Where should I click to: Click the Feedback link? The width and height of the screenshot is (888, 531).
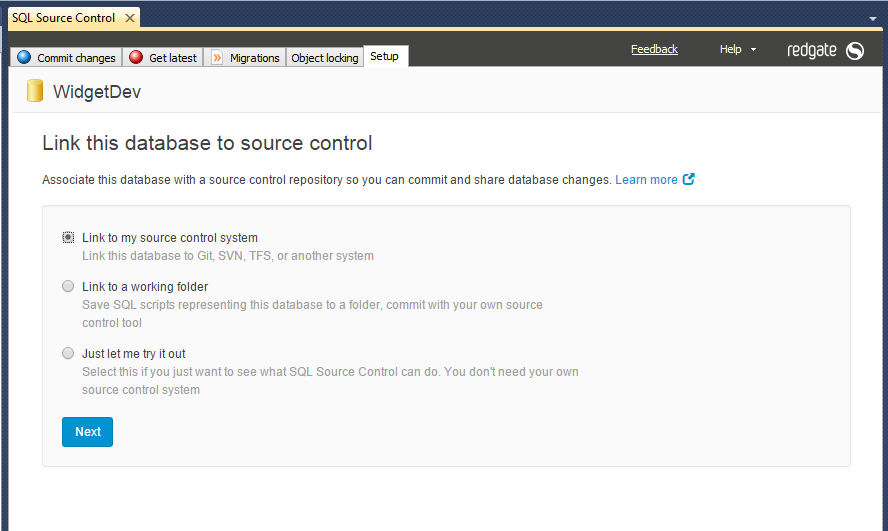point(654,49)
